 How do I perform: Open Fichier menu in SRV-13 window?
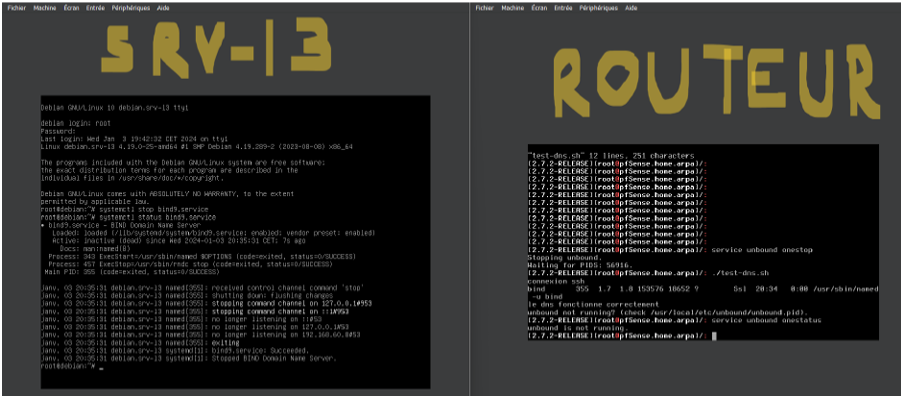pos(17,9)
